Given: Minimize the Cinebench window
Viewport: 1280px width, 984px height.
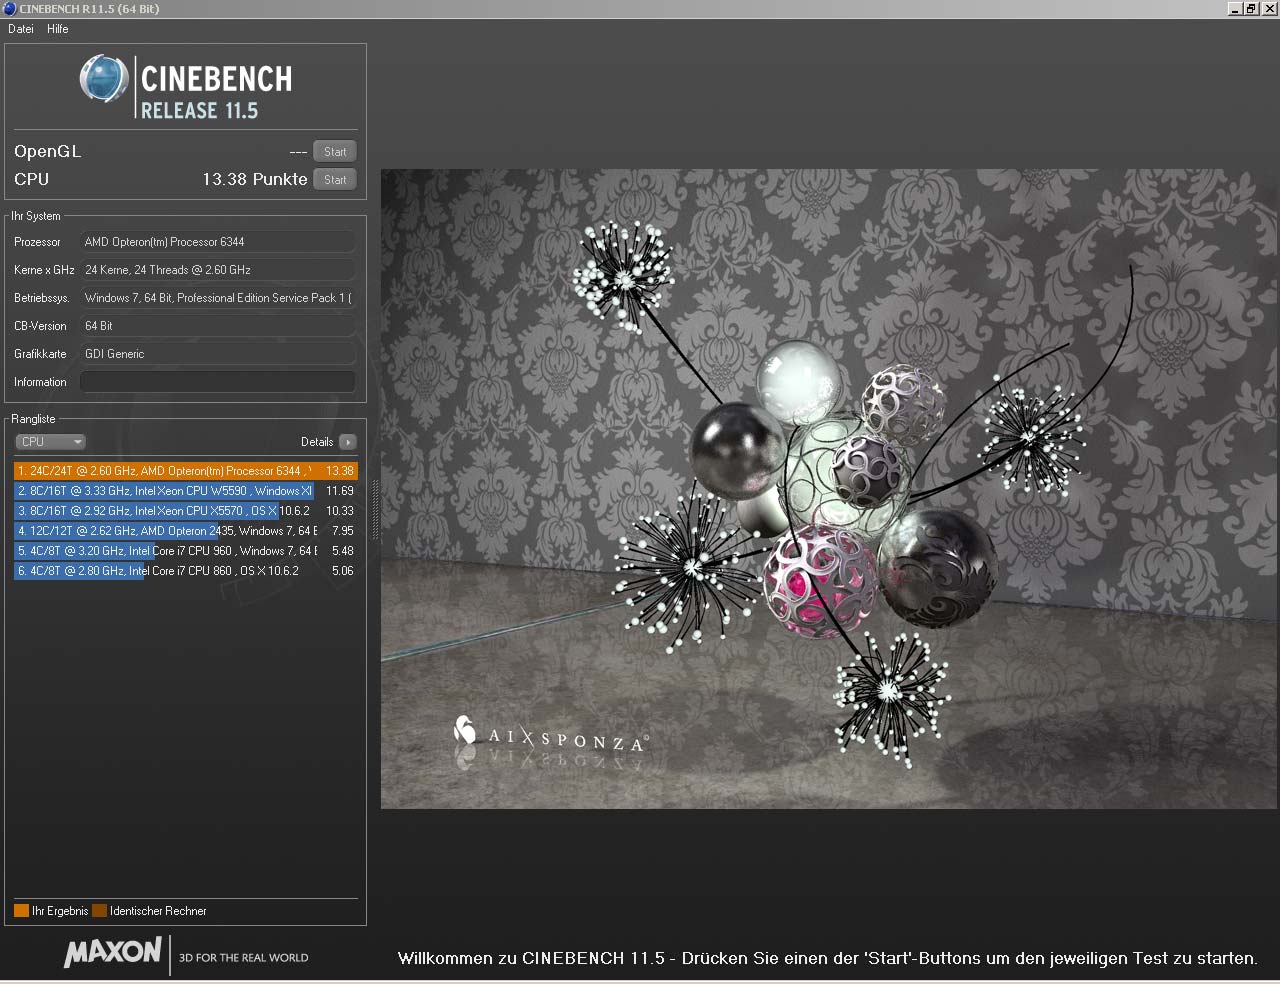Looking at the screenshot, I should 1235,9.
